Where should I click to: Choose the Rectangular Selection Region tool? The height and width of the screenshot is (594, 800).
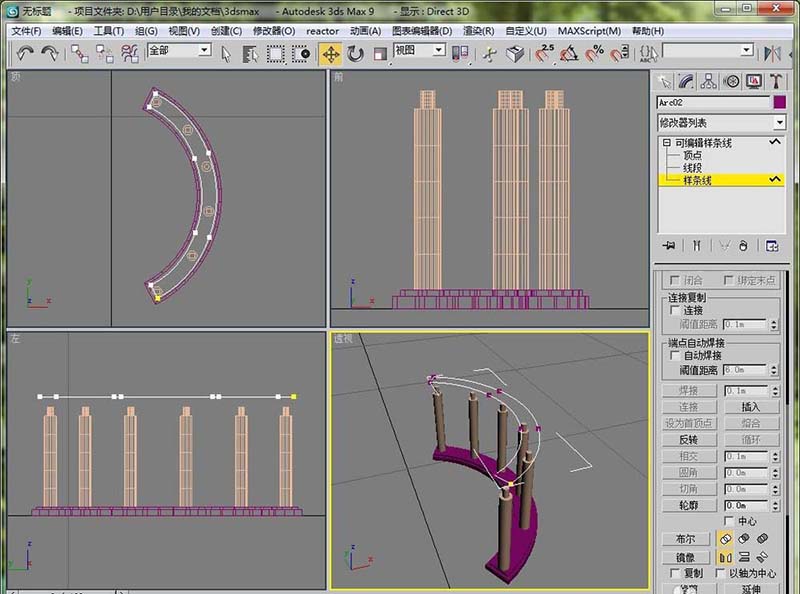[x=276, y=53]
